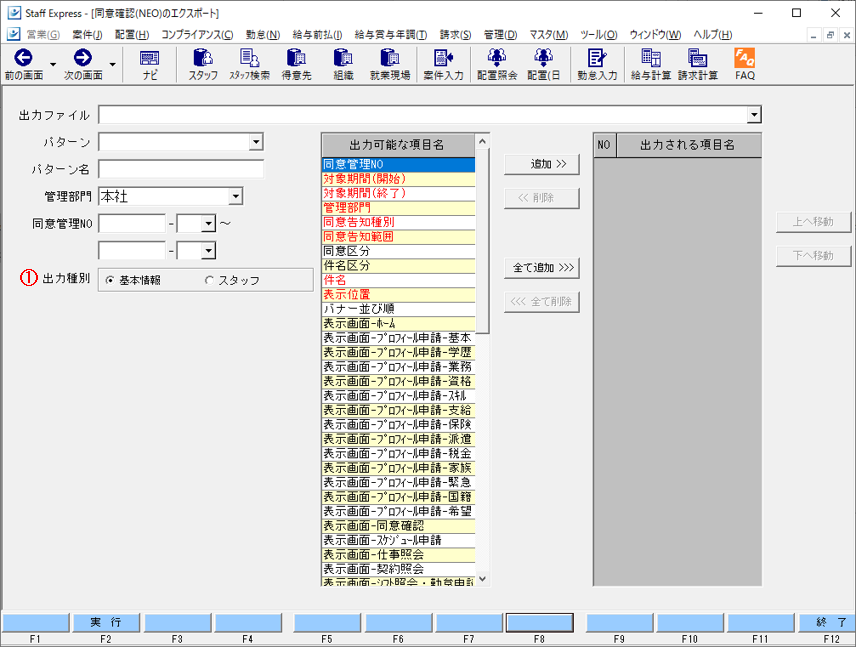The image size is (856, 647).
Task: Click the 追加 >> button
Action: tap(542, 164)
